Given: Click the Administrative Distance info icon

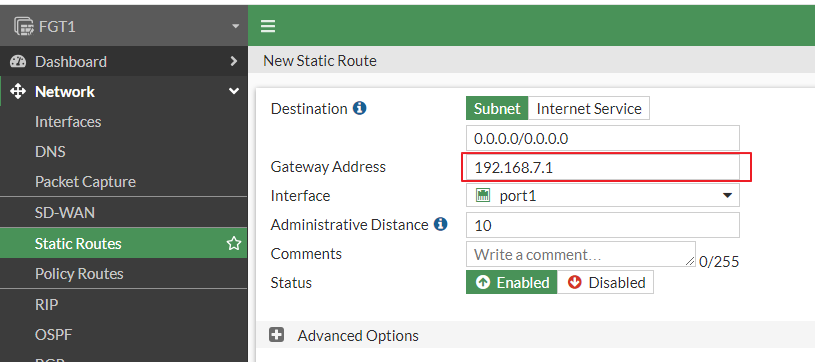Looking at the screenshot, I should coord(441,224).
